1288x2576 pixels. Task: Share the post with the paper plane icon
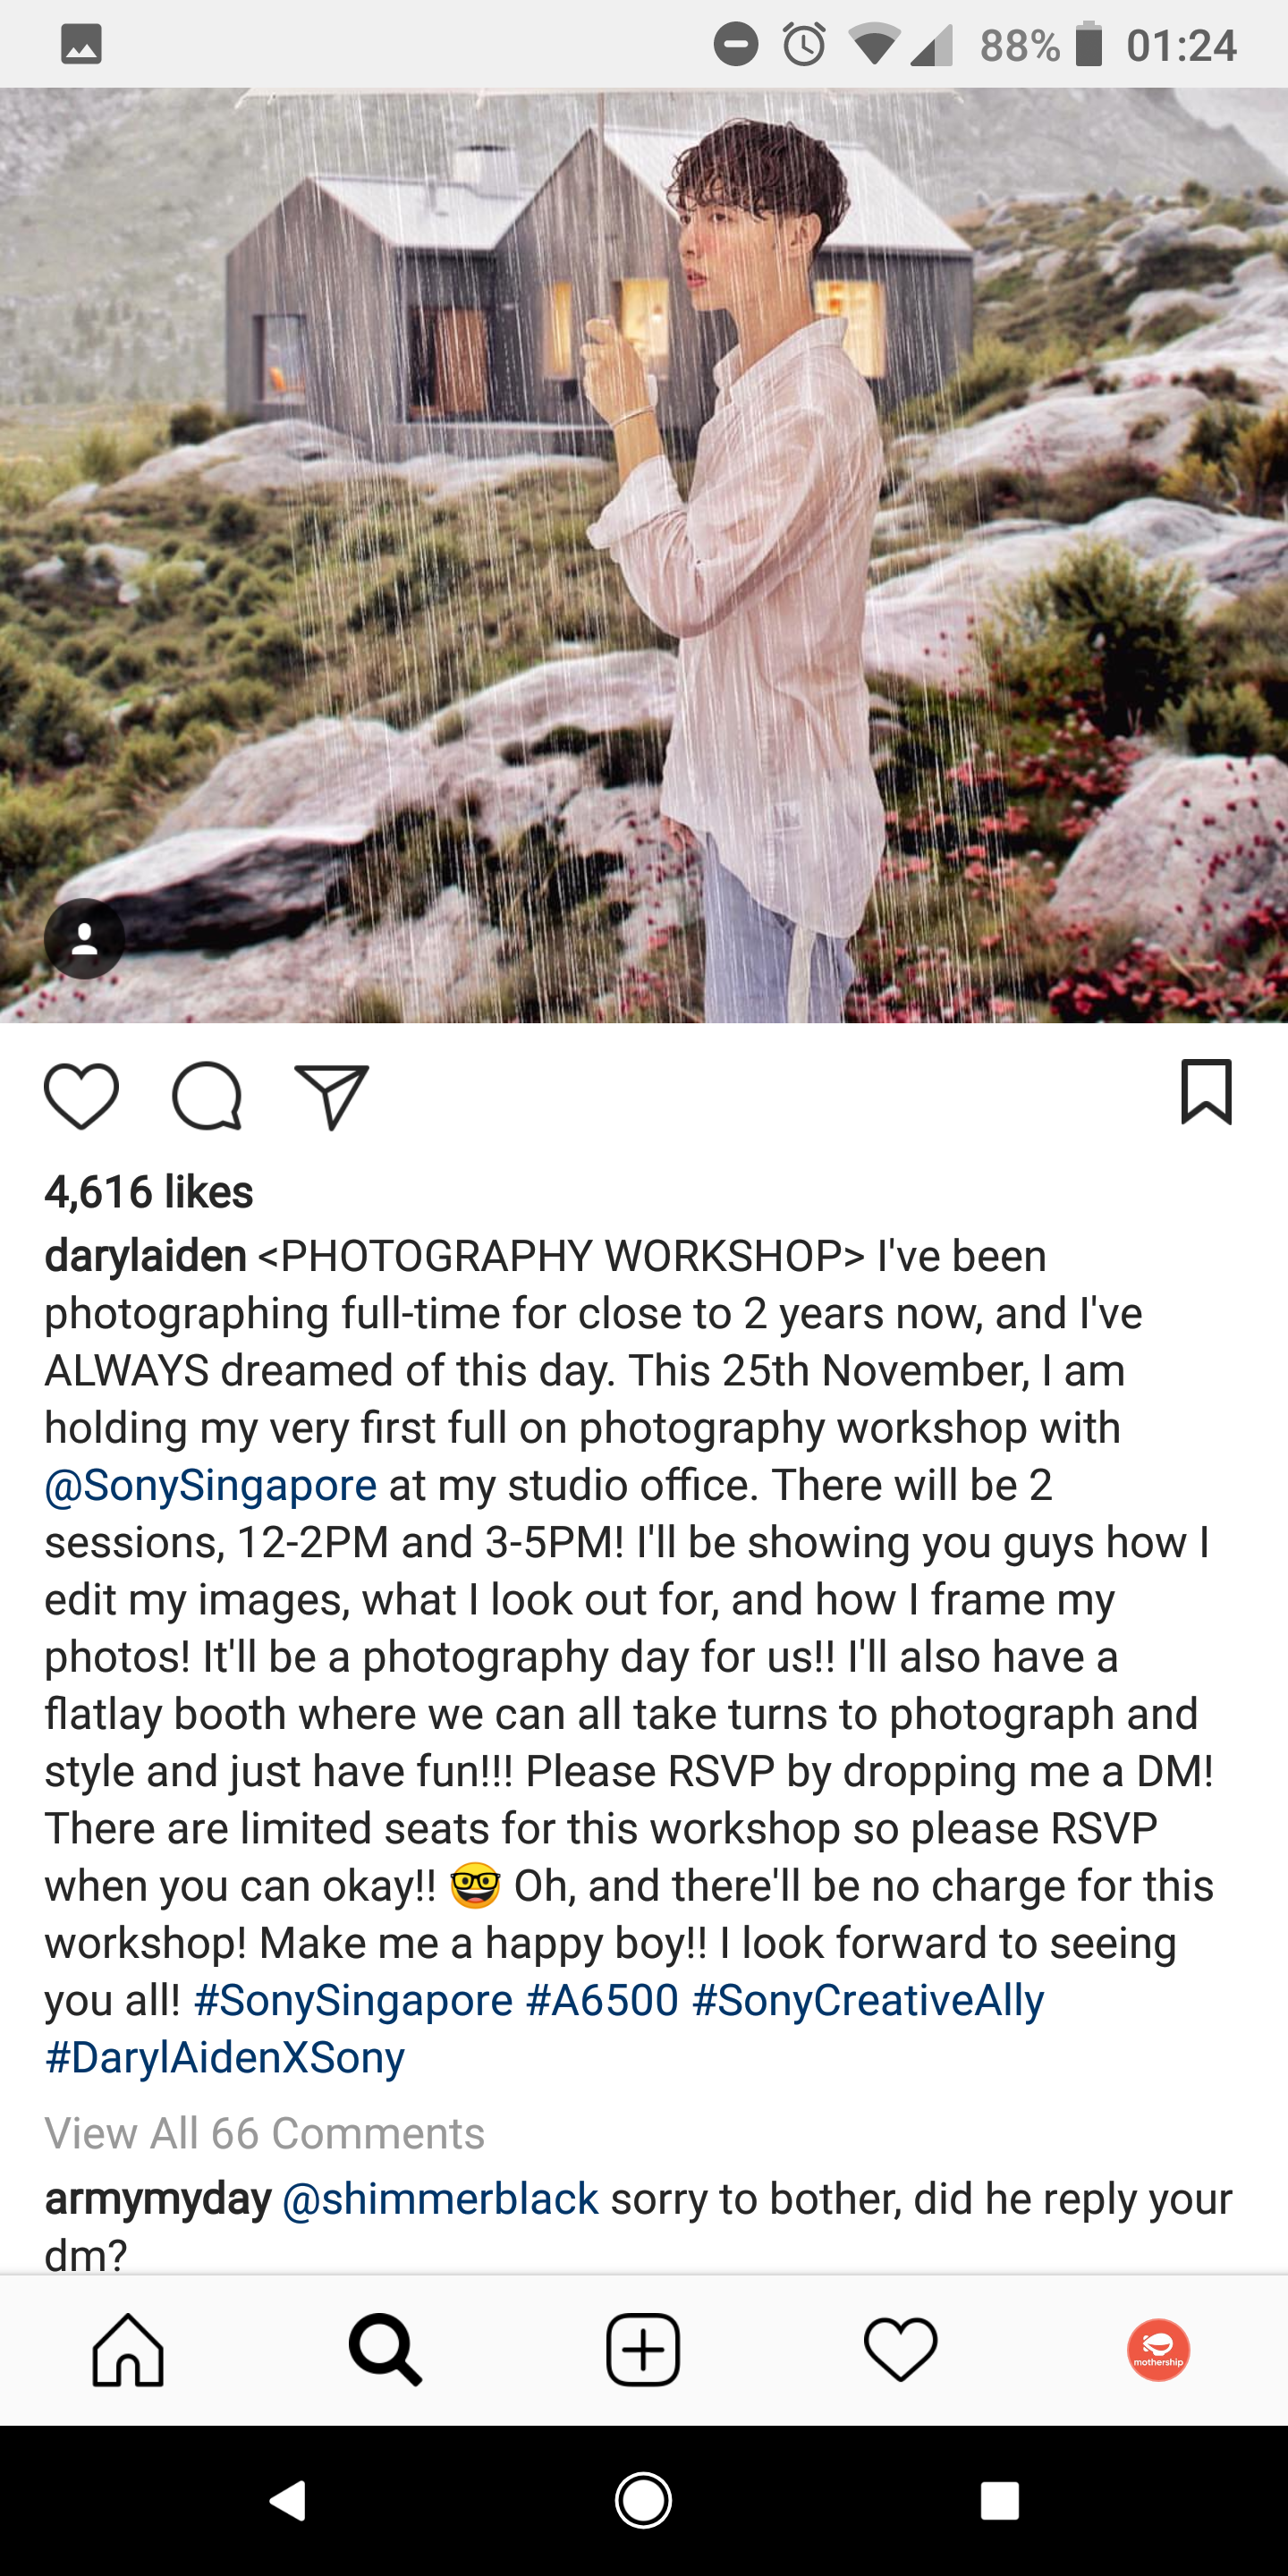tap(332, 1097)
